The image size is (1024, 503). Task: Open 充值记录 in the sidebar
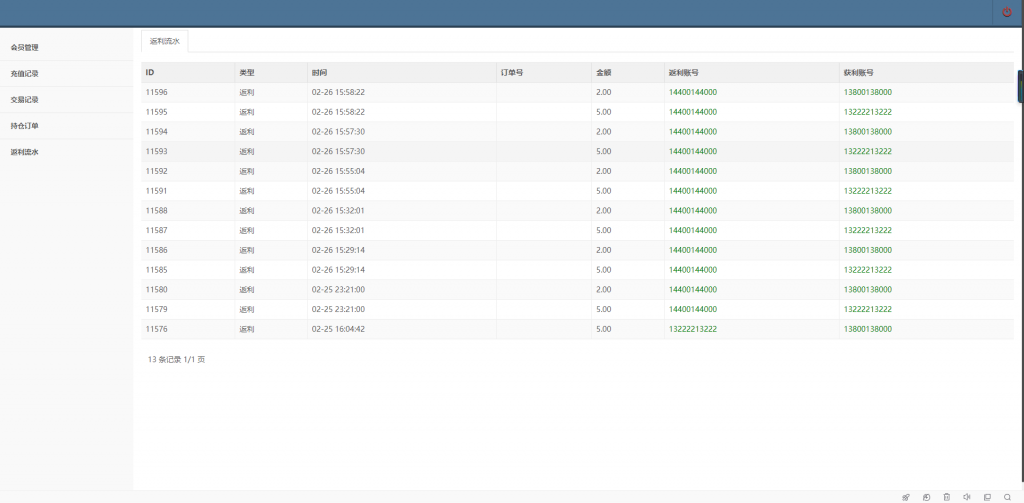point(24,74)
